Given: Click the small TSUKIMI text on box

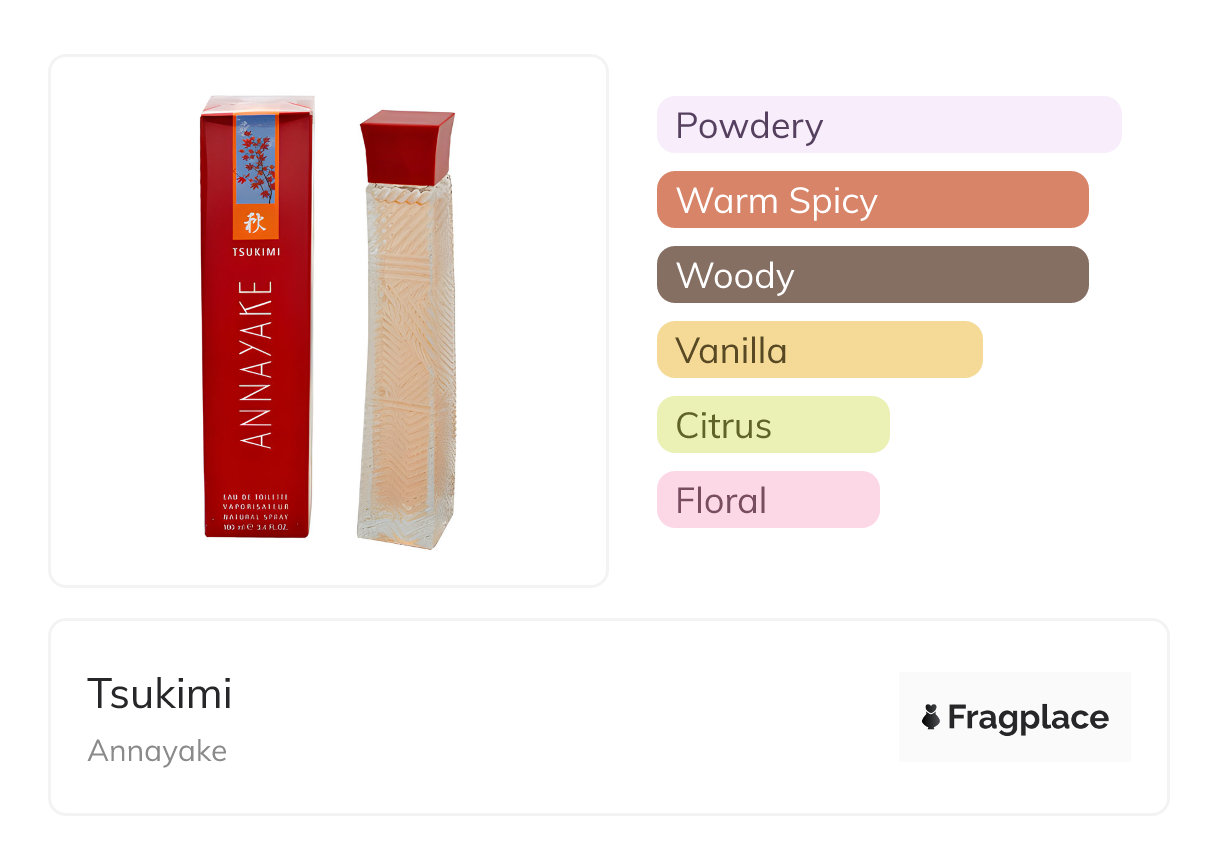Looking at the screenshot, I should pos(256,252).
